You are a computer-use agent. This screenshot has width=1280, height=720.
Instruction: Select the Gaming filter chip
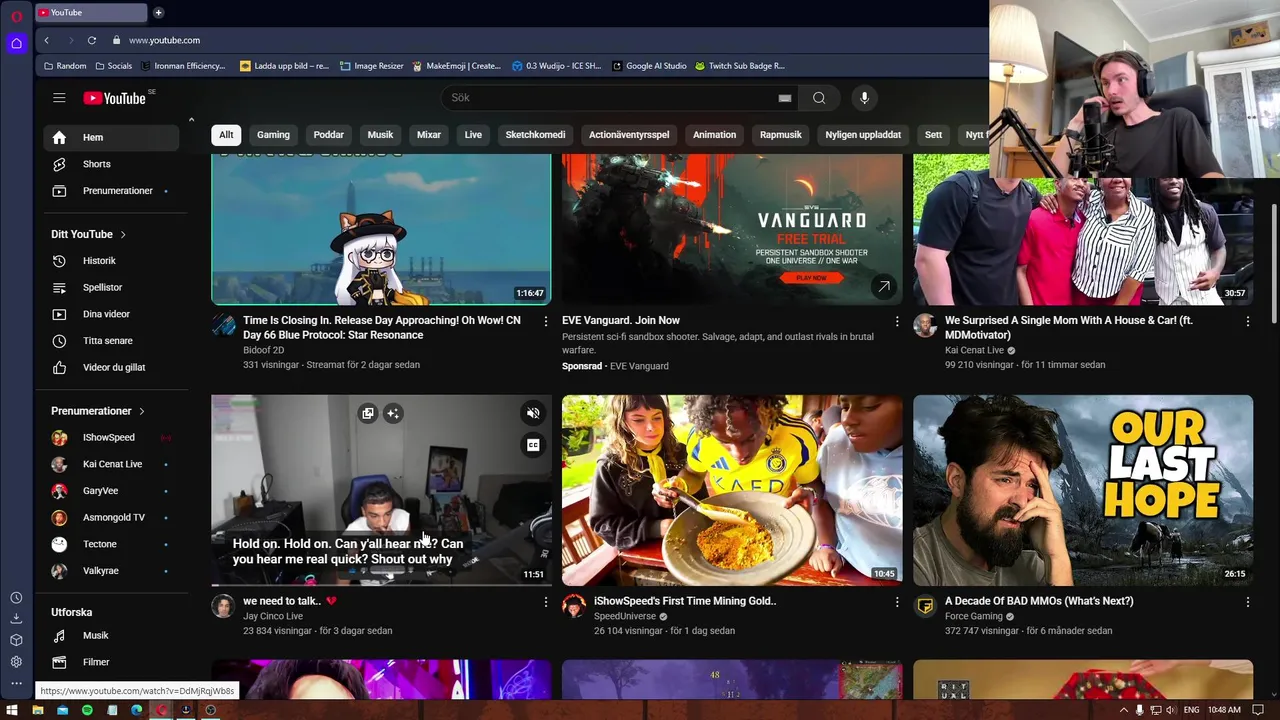273,135
